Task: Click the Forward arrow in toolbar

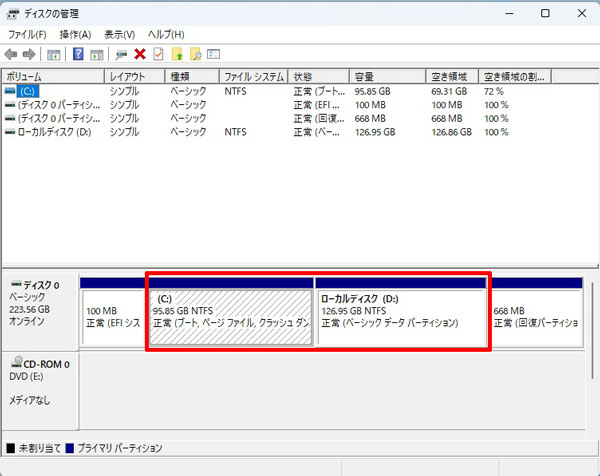Action: (29, 54)
